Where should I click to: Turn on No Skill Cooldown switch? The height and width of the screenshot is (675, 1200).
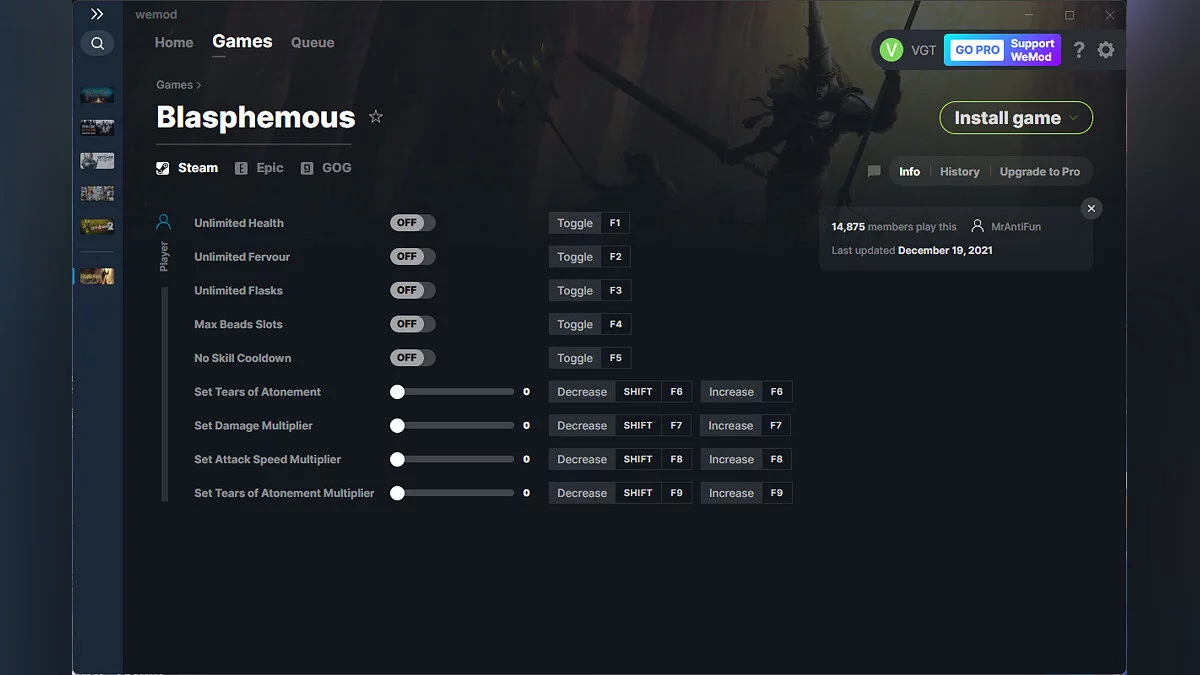click(413, 358)
